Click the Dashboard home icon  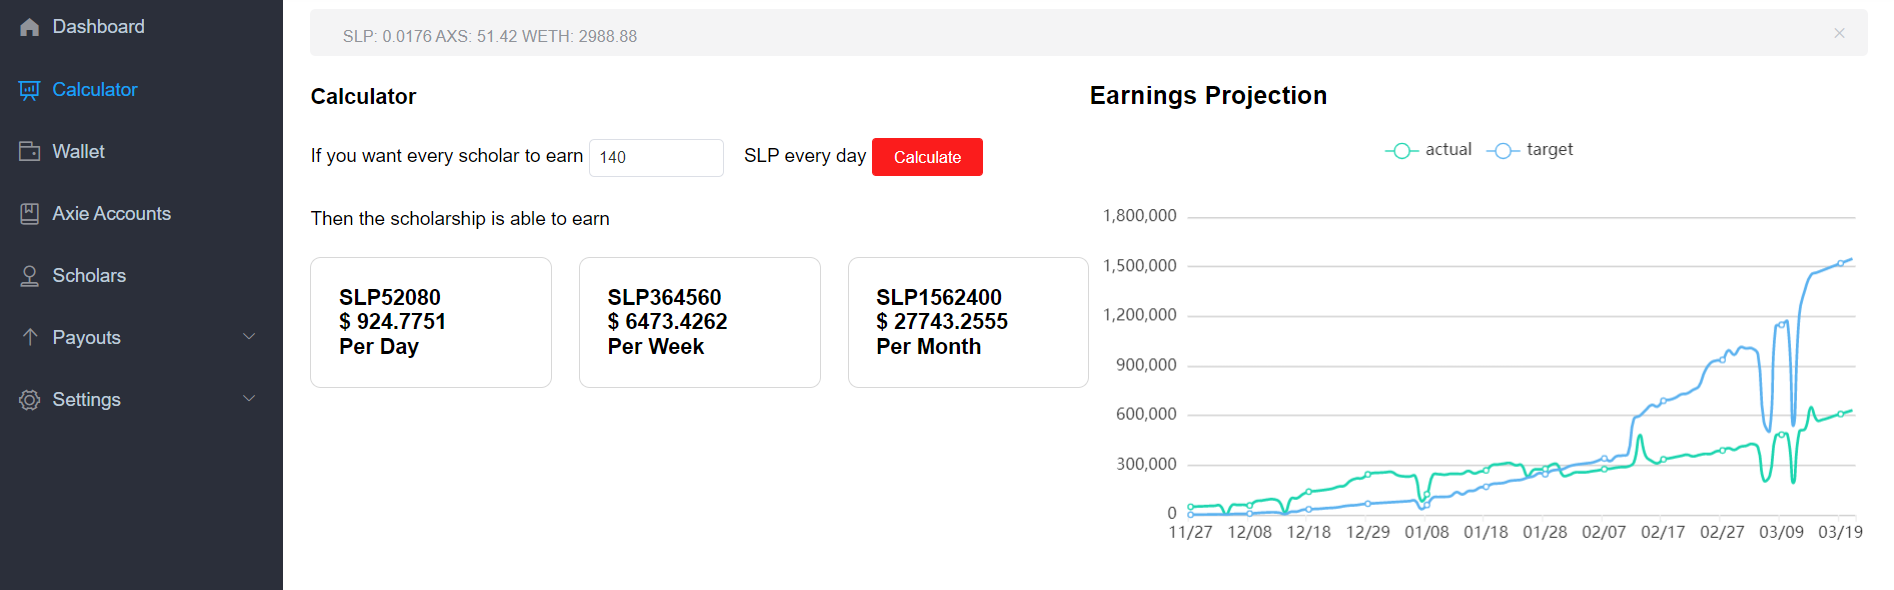pos(30,27)
